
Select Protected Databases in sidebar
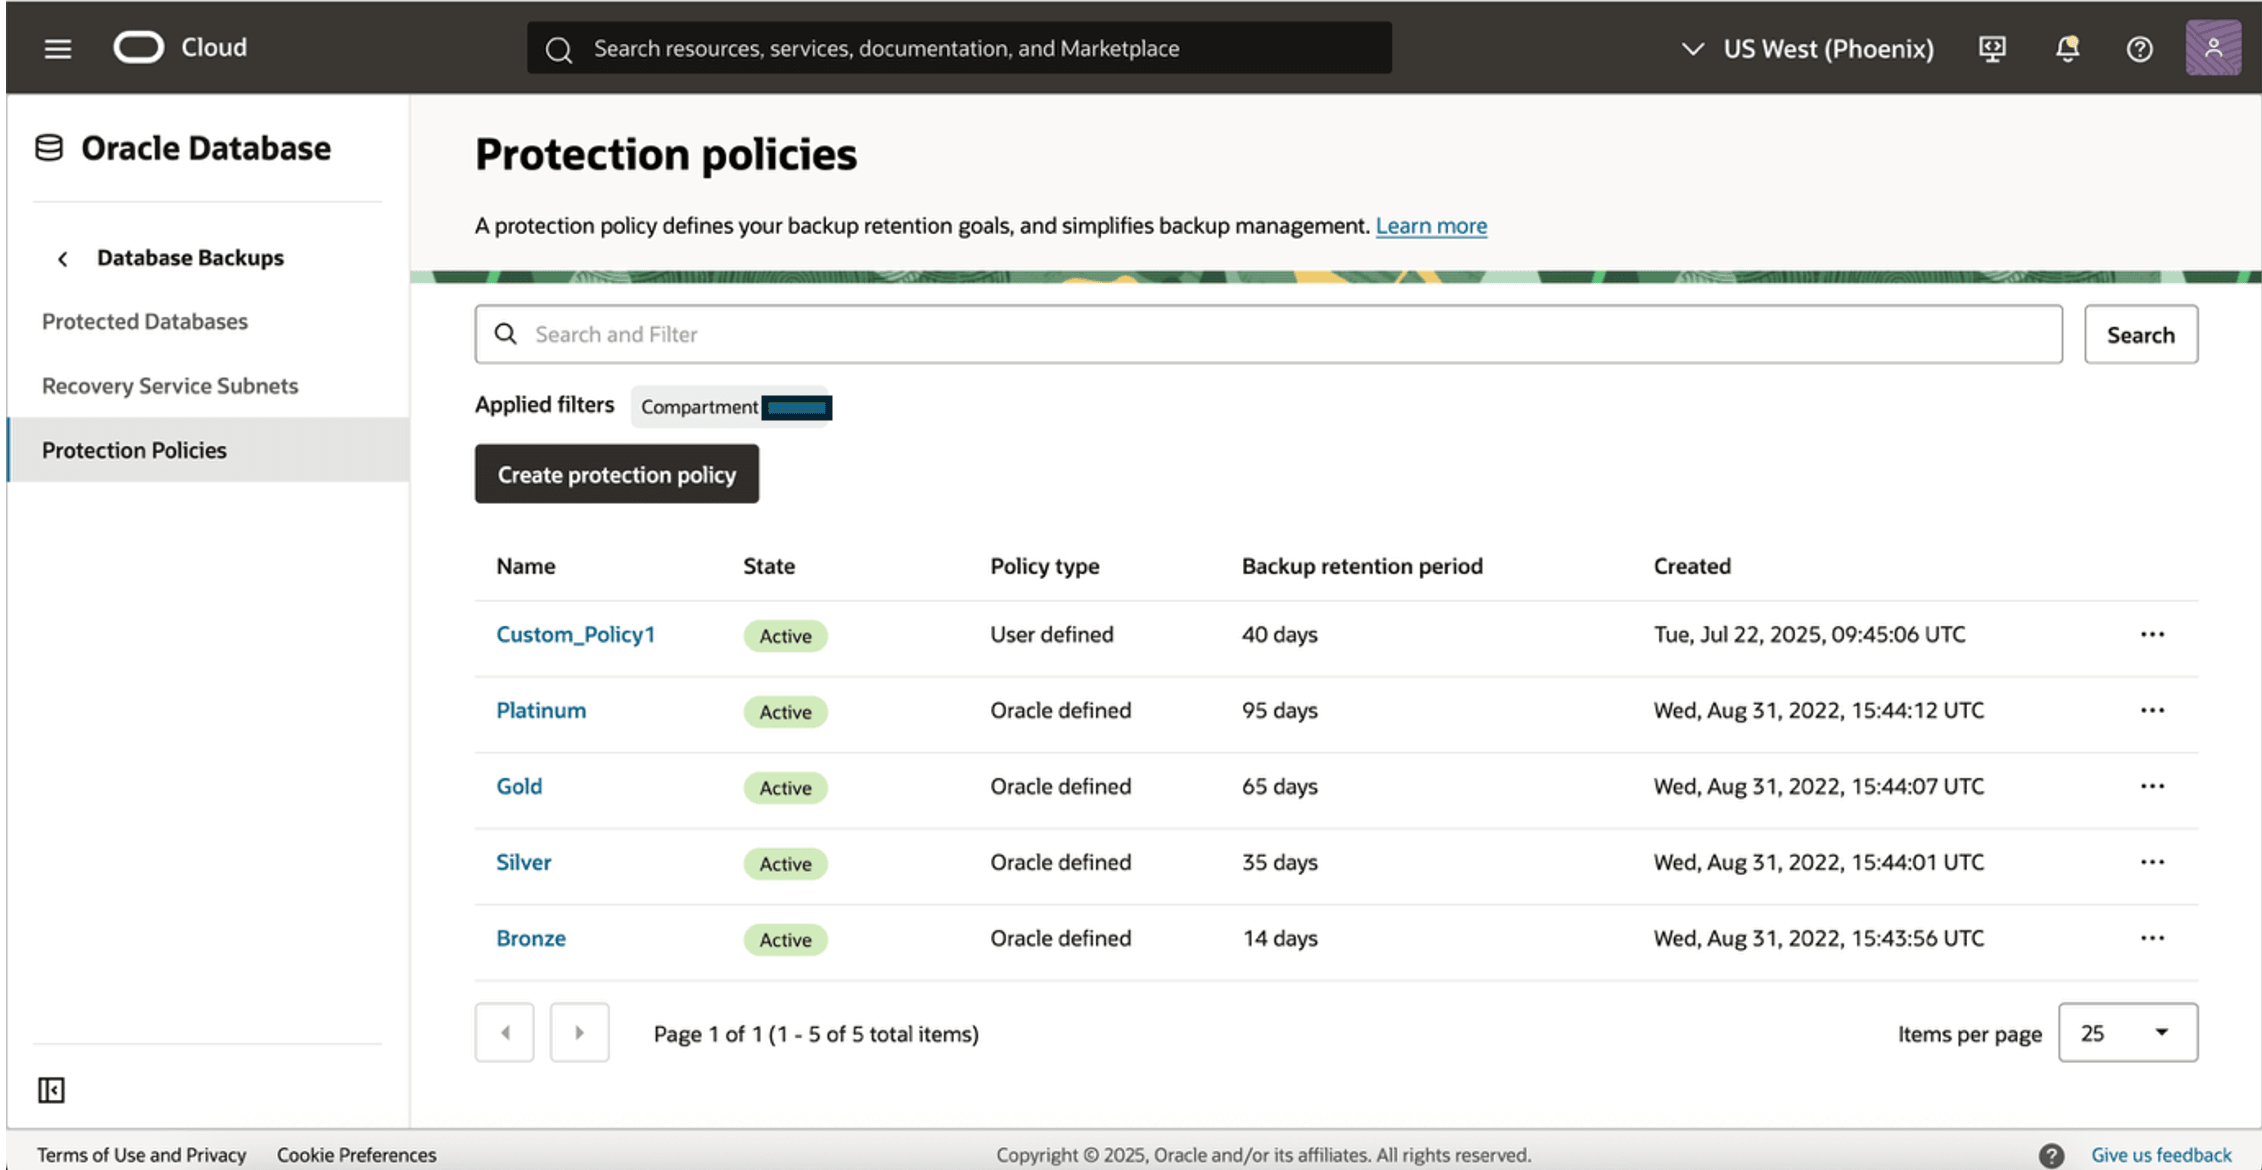coord(145,321)
